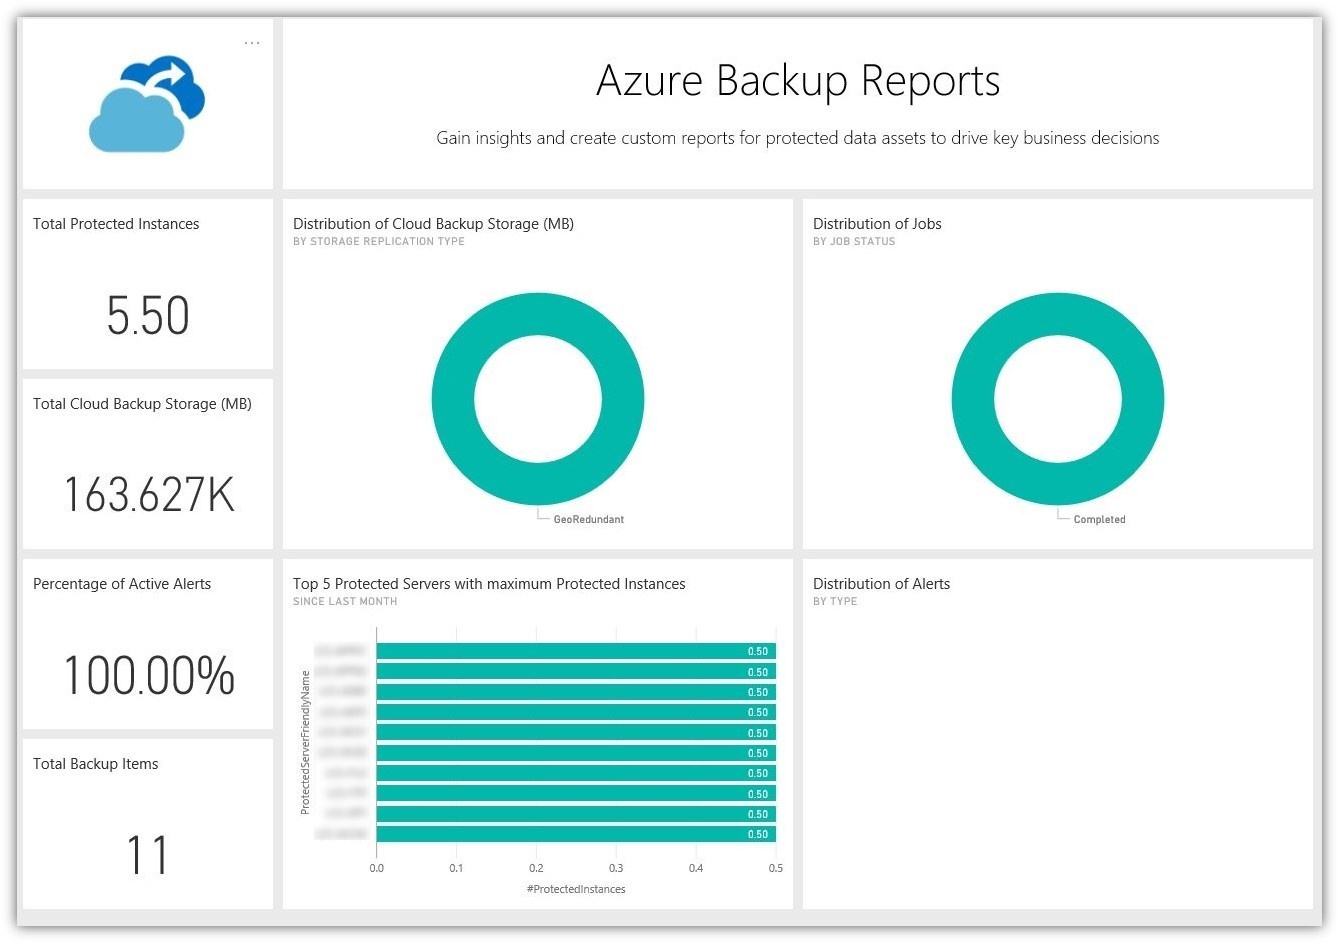The height and width of the screenshot is (943, 1339).
Task: Click the #ProtectedInstances axis title
Action: click(x=576, y=889)
